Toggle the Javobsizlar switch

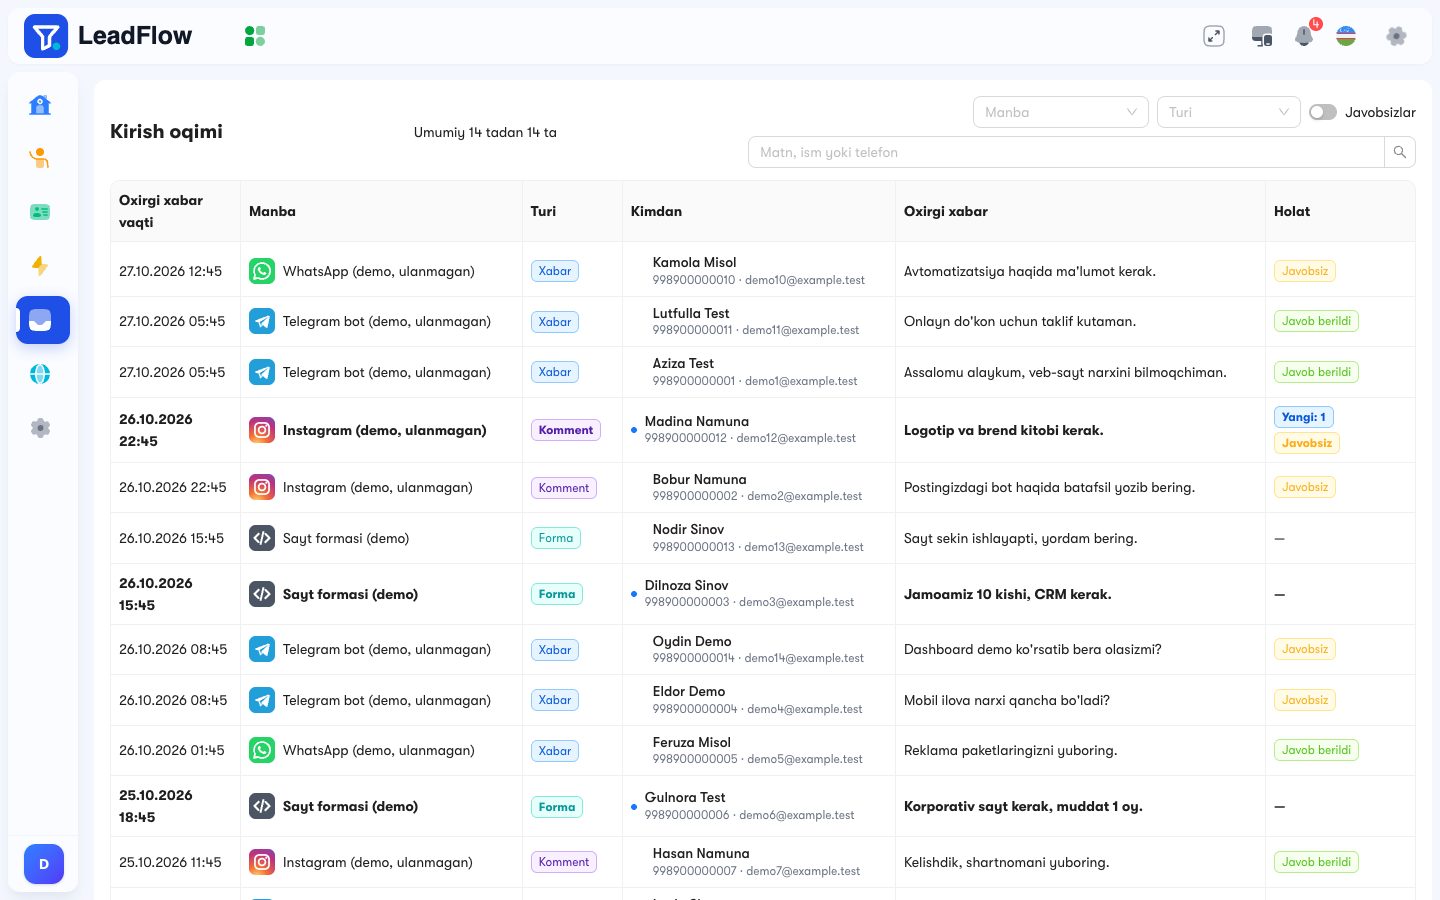[x=1323, y=112]
